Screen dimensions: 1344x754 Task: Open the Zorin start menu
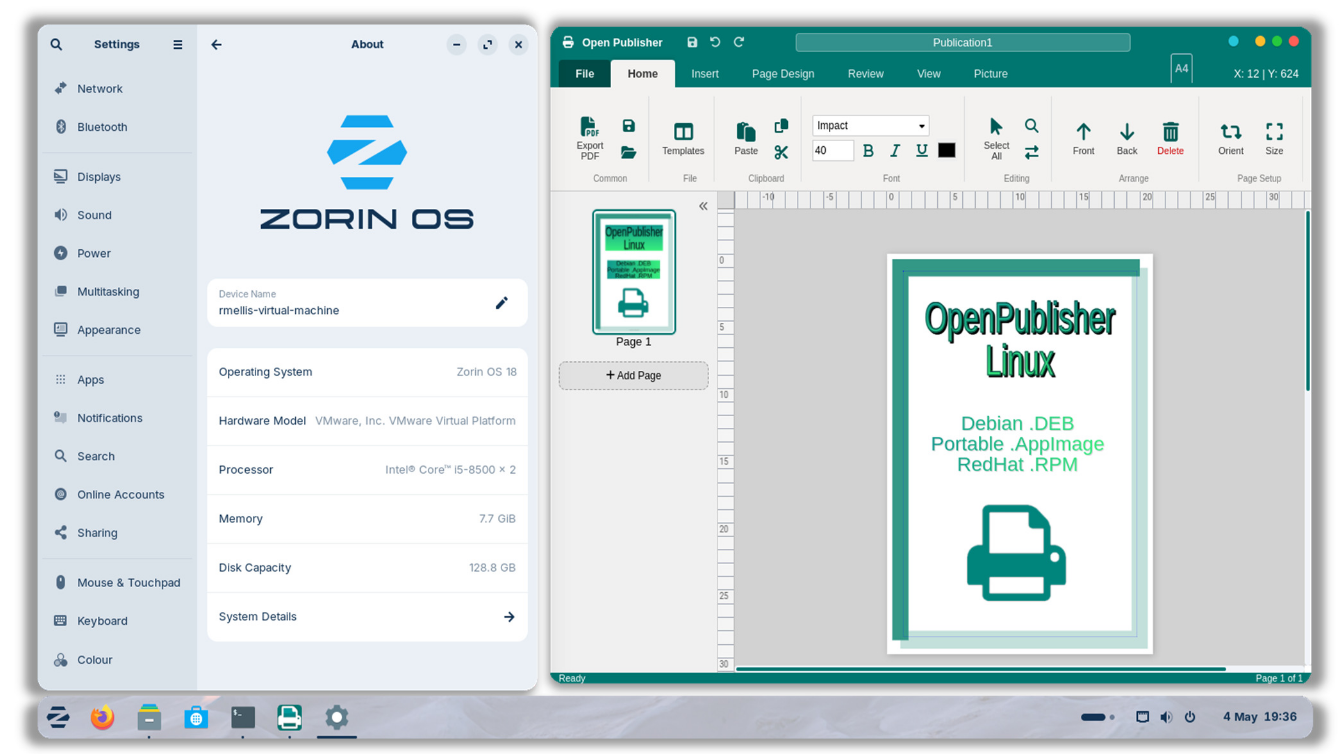pos(58,717)
